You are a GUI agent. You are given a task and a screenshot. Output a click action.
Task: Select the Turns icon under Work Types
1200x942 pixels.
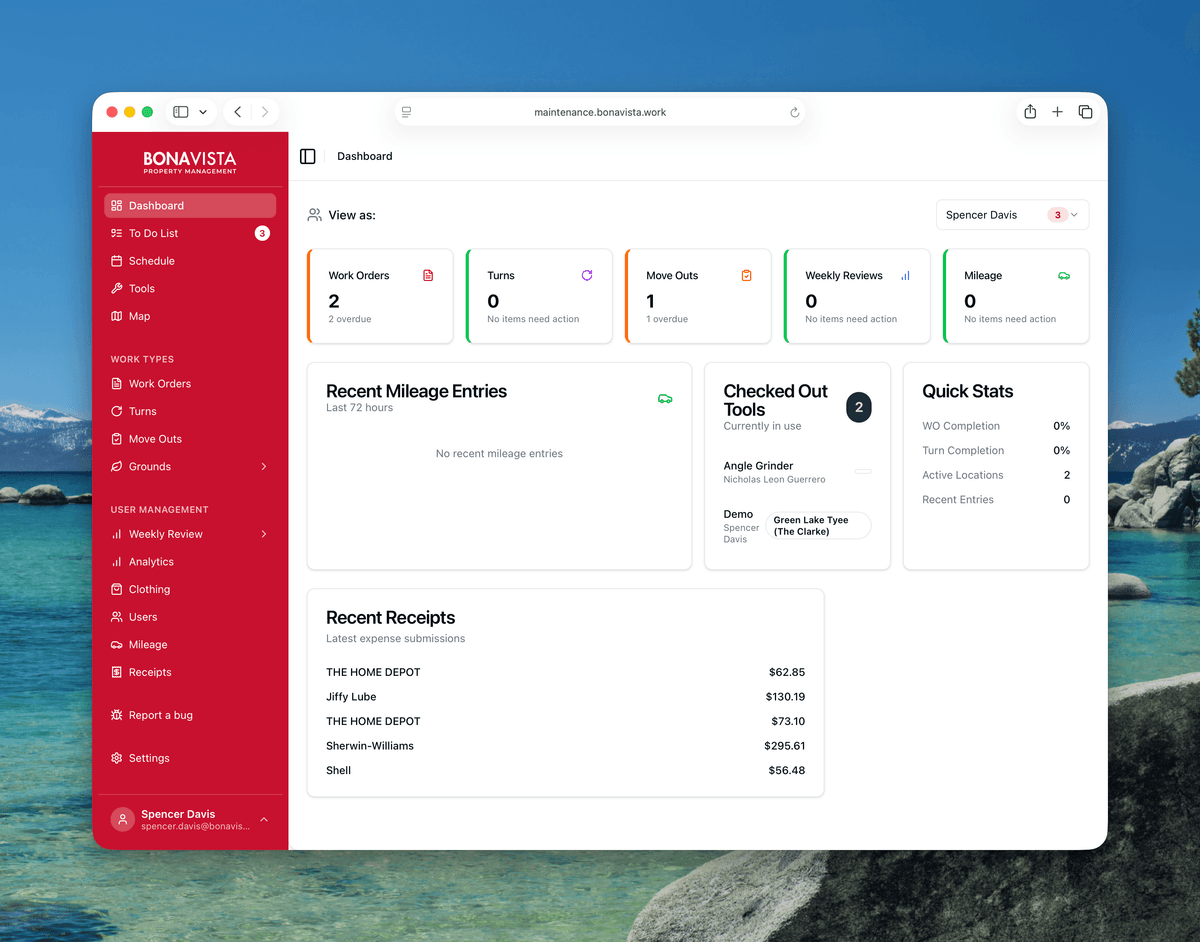pyautogui.click(x=116, y=411)
